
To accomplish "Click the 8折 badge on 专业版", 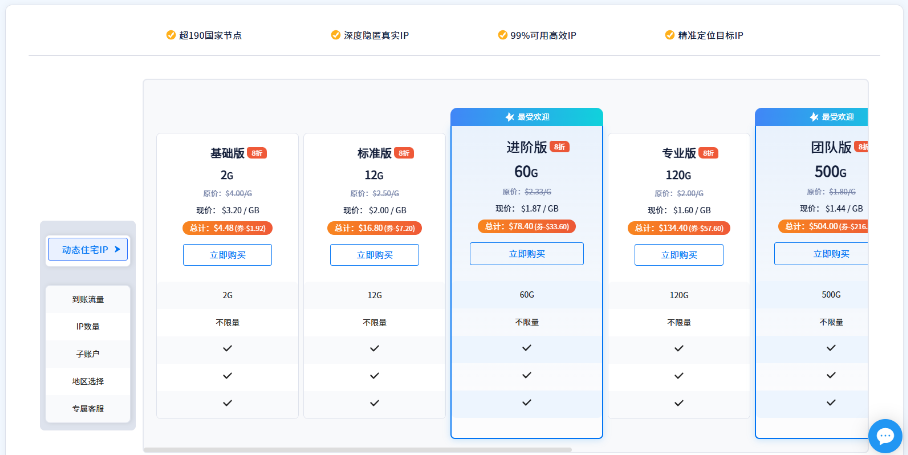I will pos(708,153).
